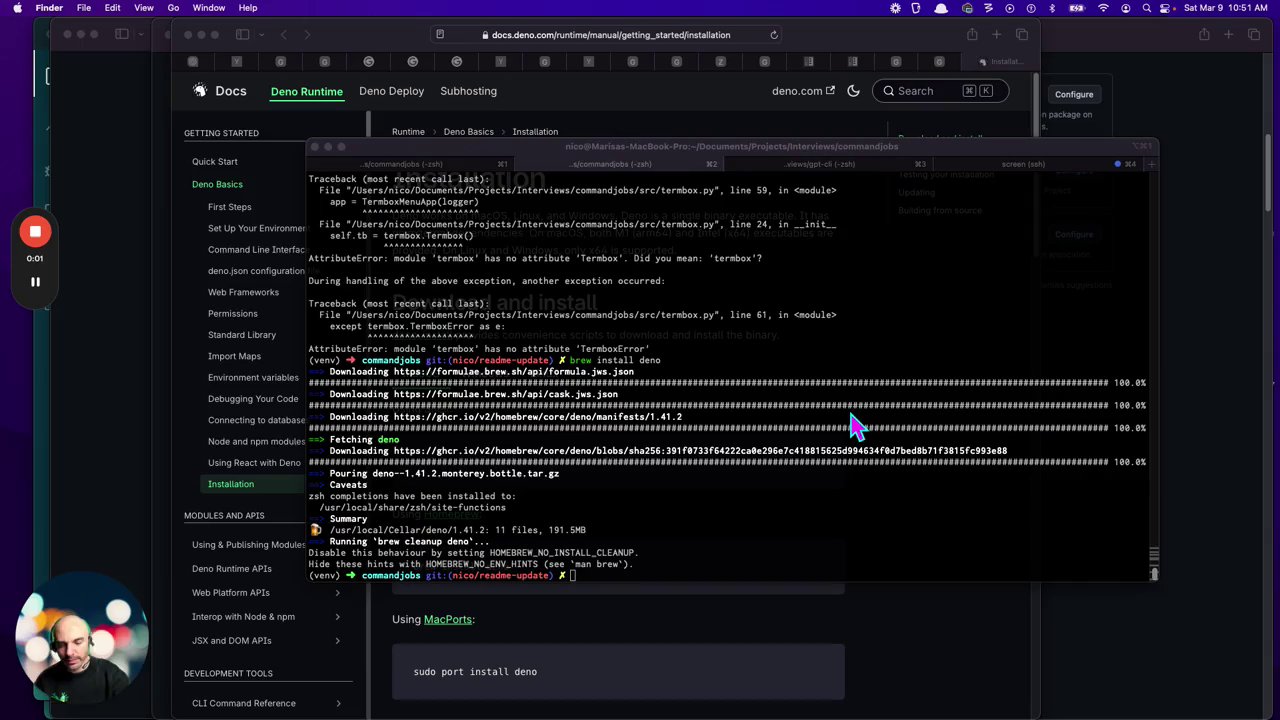Toggle the Safari sidebar button
Image resolution: width=1280 pixels, height=720 pixels.
[242, 35]
